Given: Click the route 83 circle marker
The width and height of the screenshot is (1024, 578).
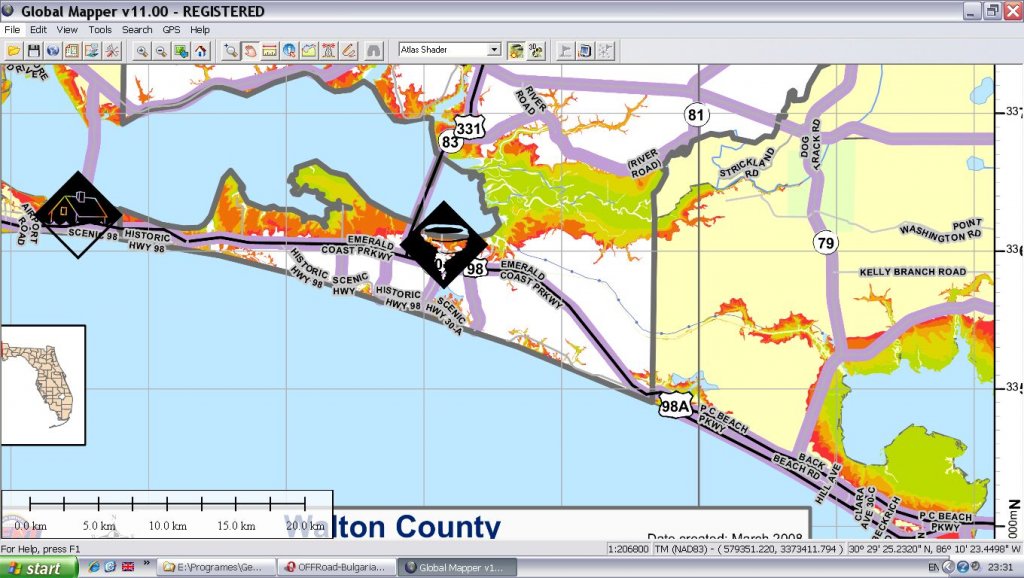Looking at the screenshot, I should pyautogui.click(x=449, y=142).
